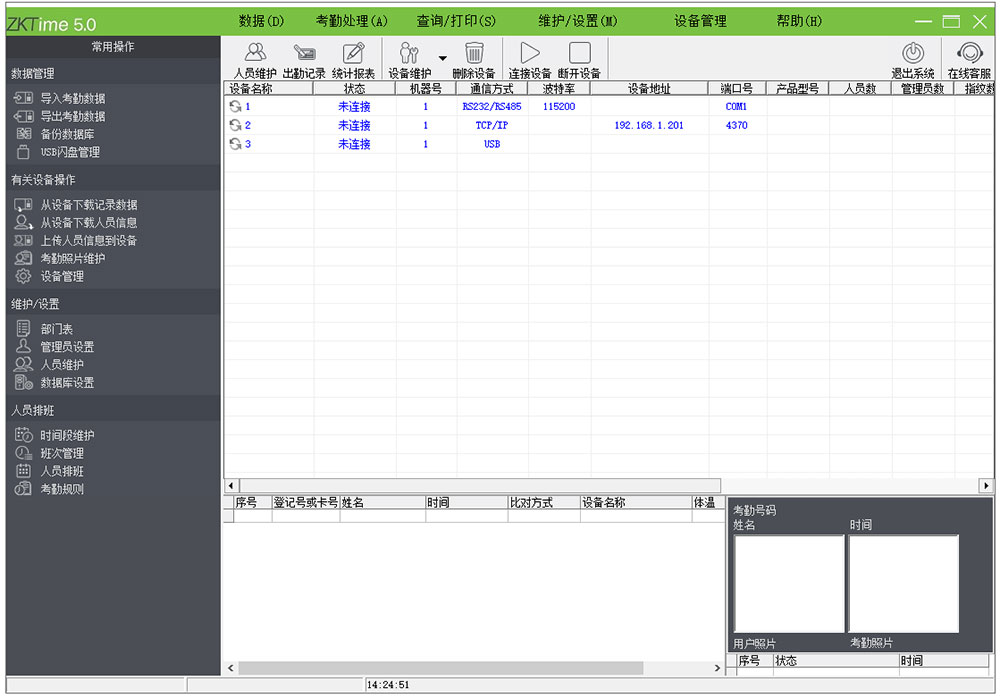Click 从设备下载记录数据 in sidebar
Image resolution: width=1000 pixels, height=698 pixels.
(x=89, y=205)
